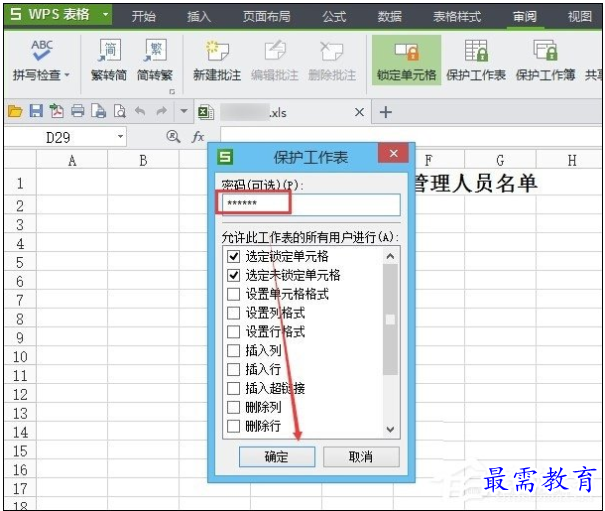Expand the quick access toolbar dropdown
Viewport: 605px width, 511px height.
pos(184,111)
